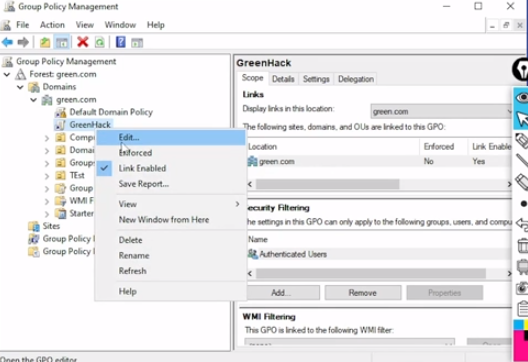Choose Edit... from the context menu
Viewport: 528px width, 362px height.
(171, 137)
